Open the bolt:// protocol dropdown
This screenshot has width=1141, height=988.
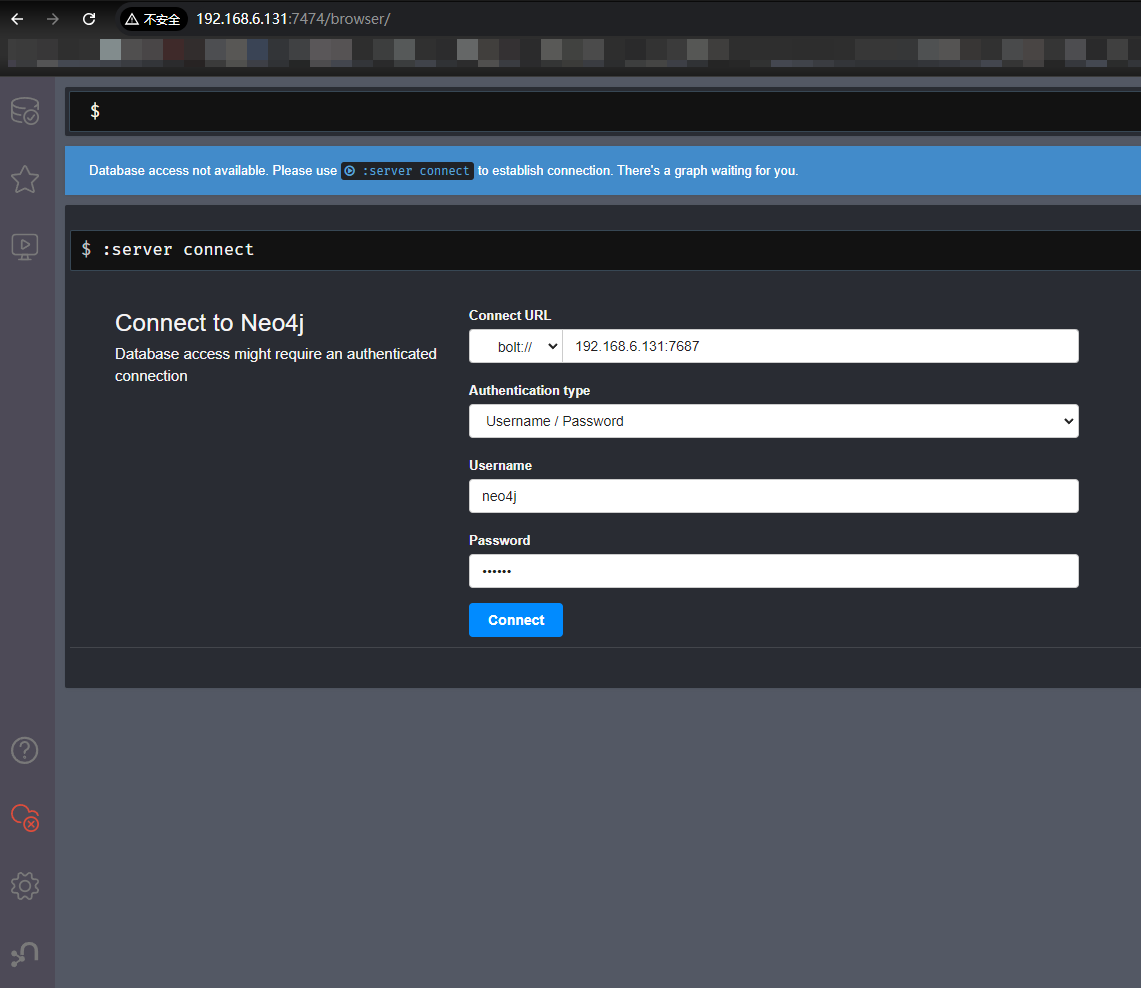coord(516,346)
